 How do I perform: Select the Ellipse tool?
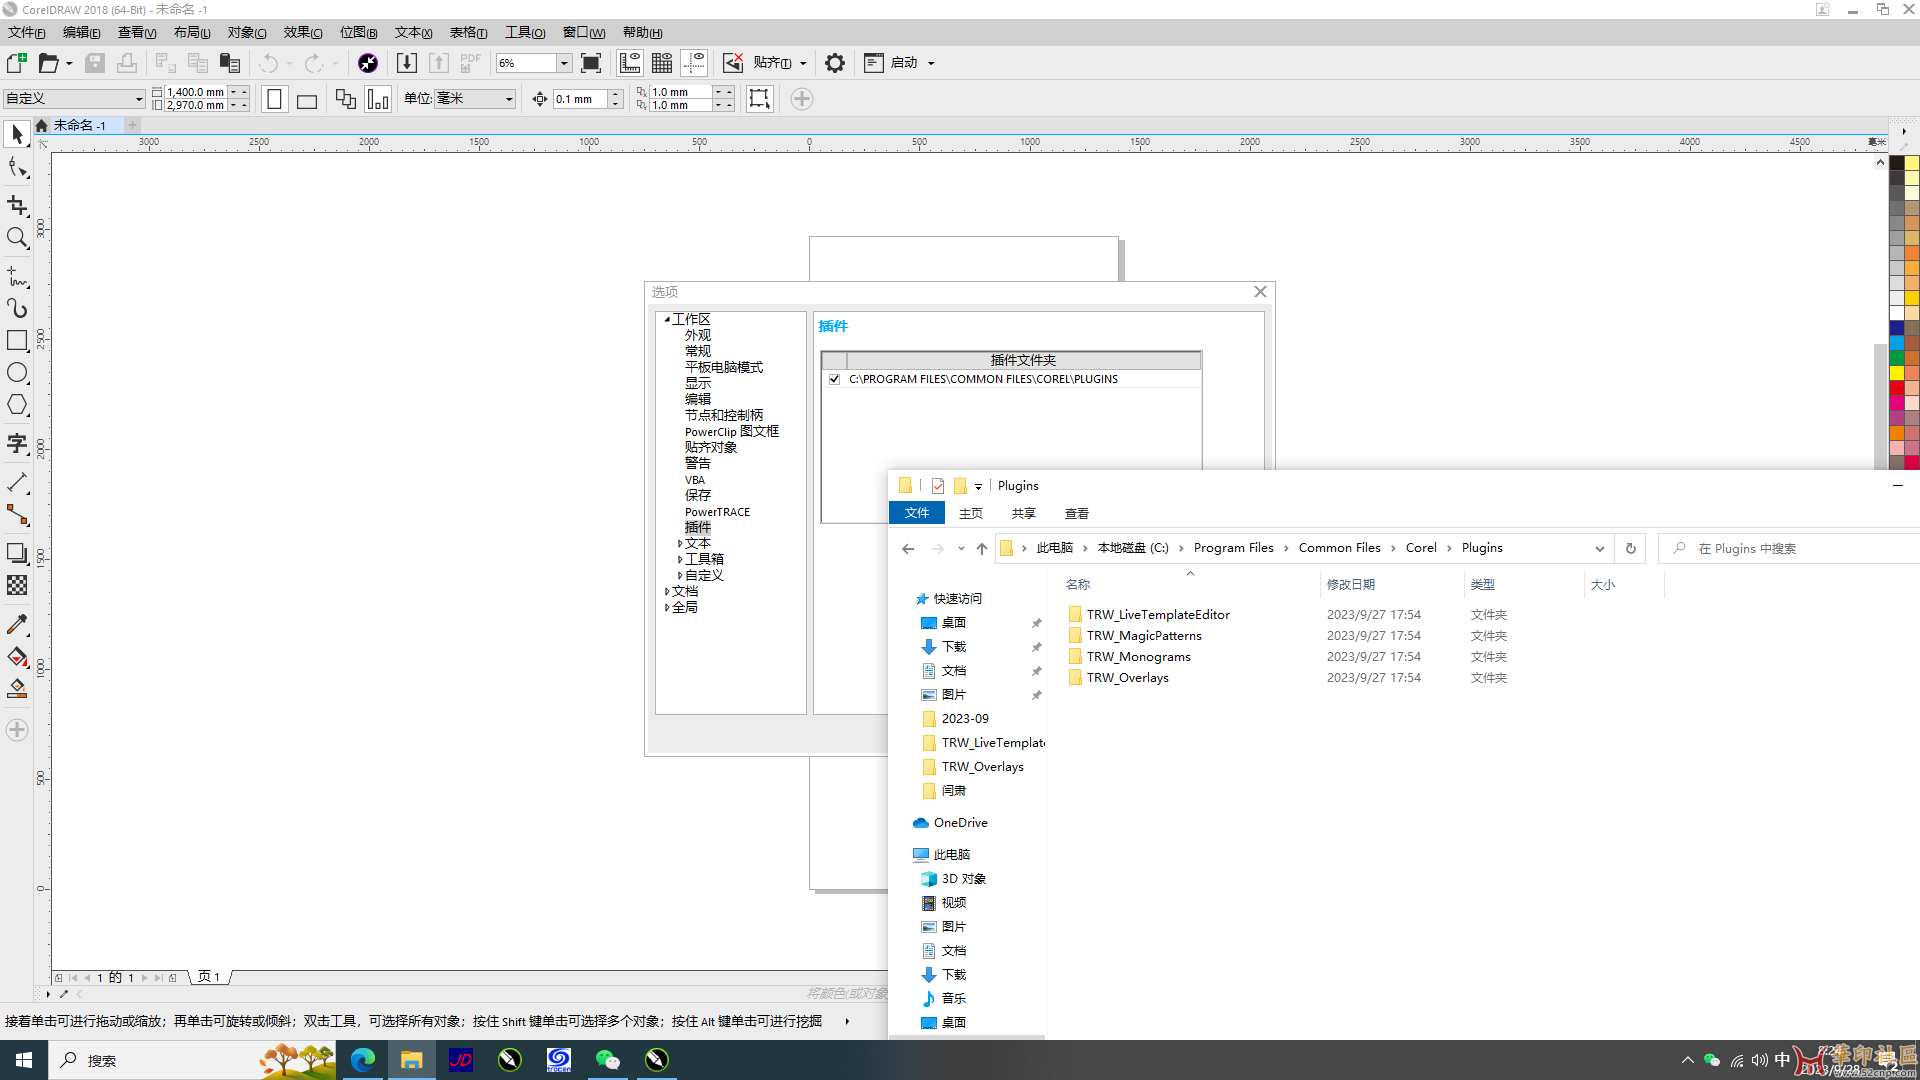17,373
